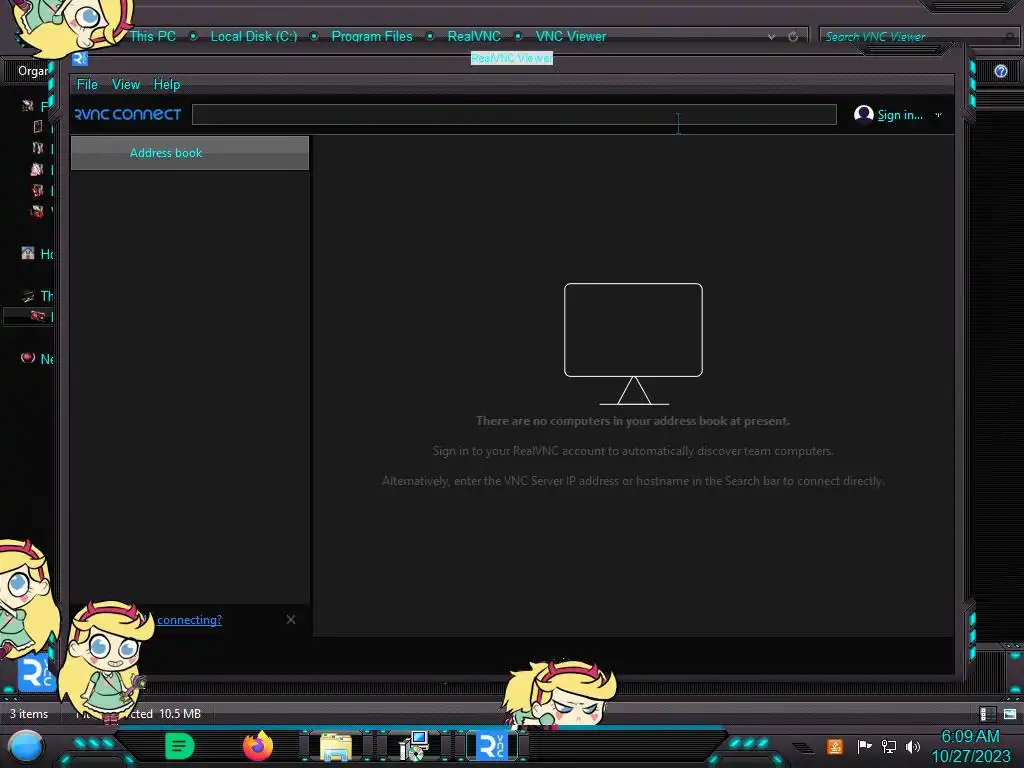Click the RealVNC Viewer taskbar icon
This screenshot has height=768, width=1024.
tap(491, 746)
